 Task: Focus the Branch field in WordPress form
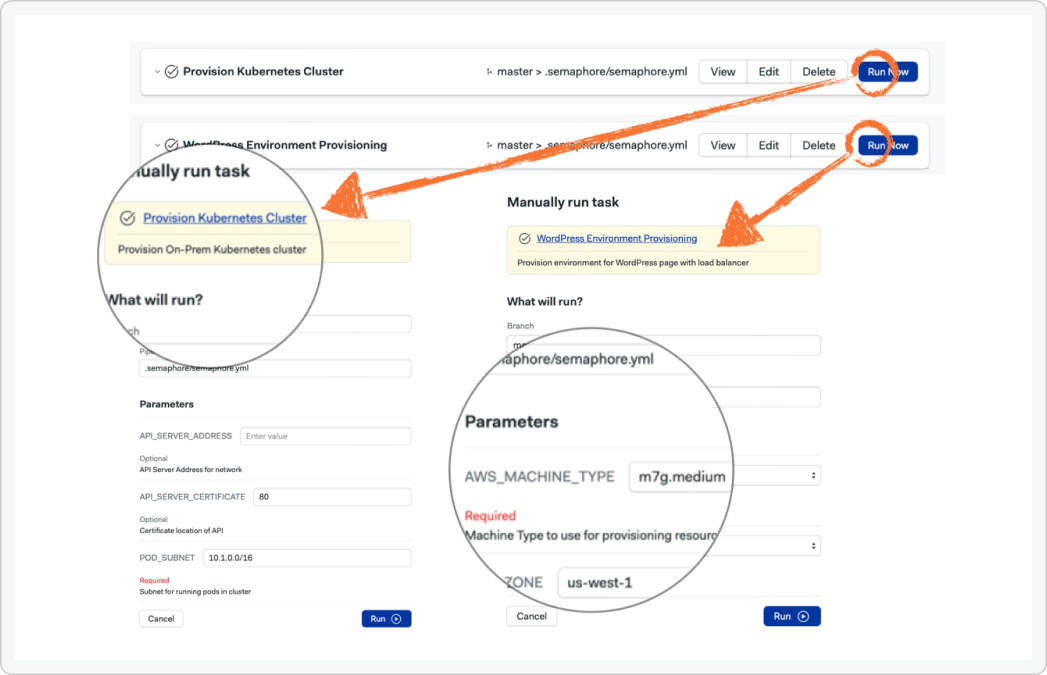[664, 346]
